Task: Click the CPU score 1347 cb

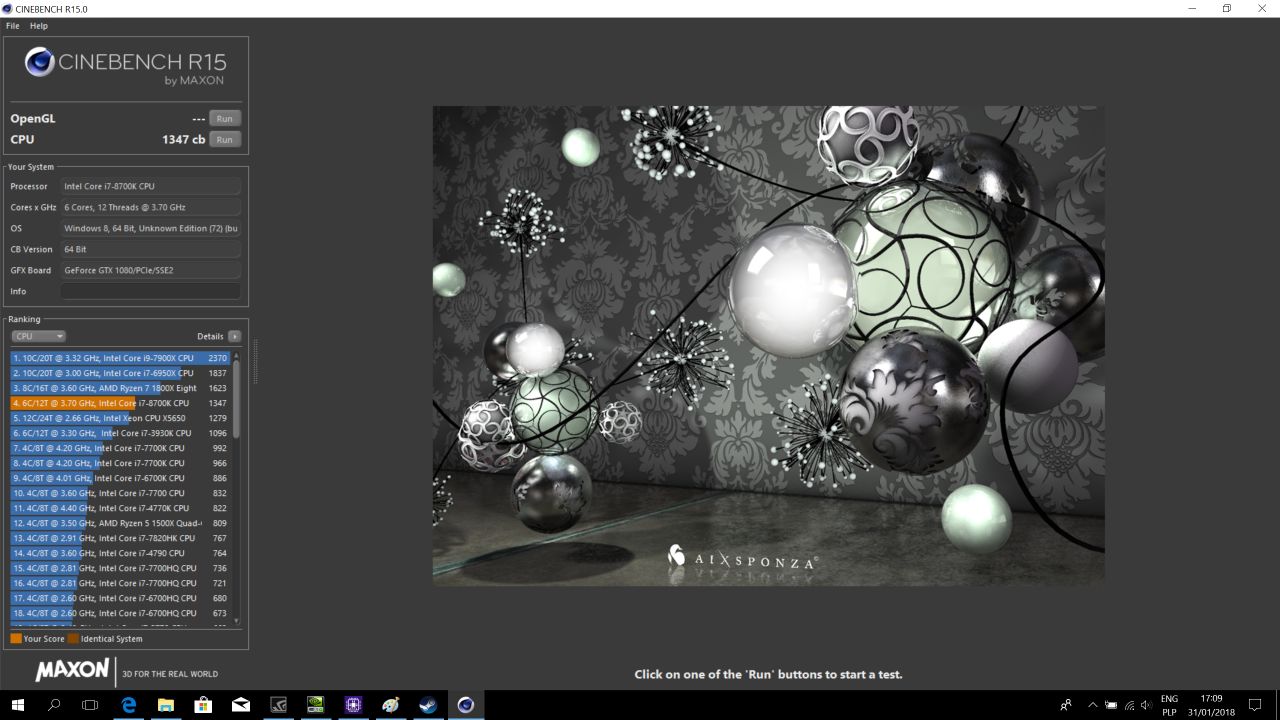Action: 183,140
